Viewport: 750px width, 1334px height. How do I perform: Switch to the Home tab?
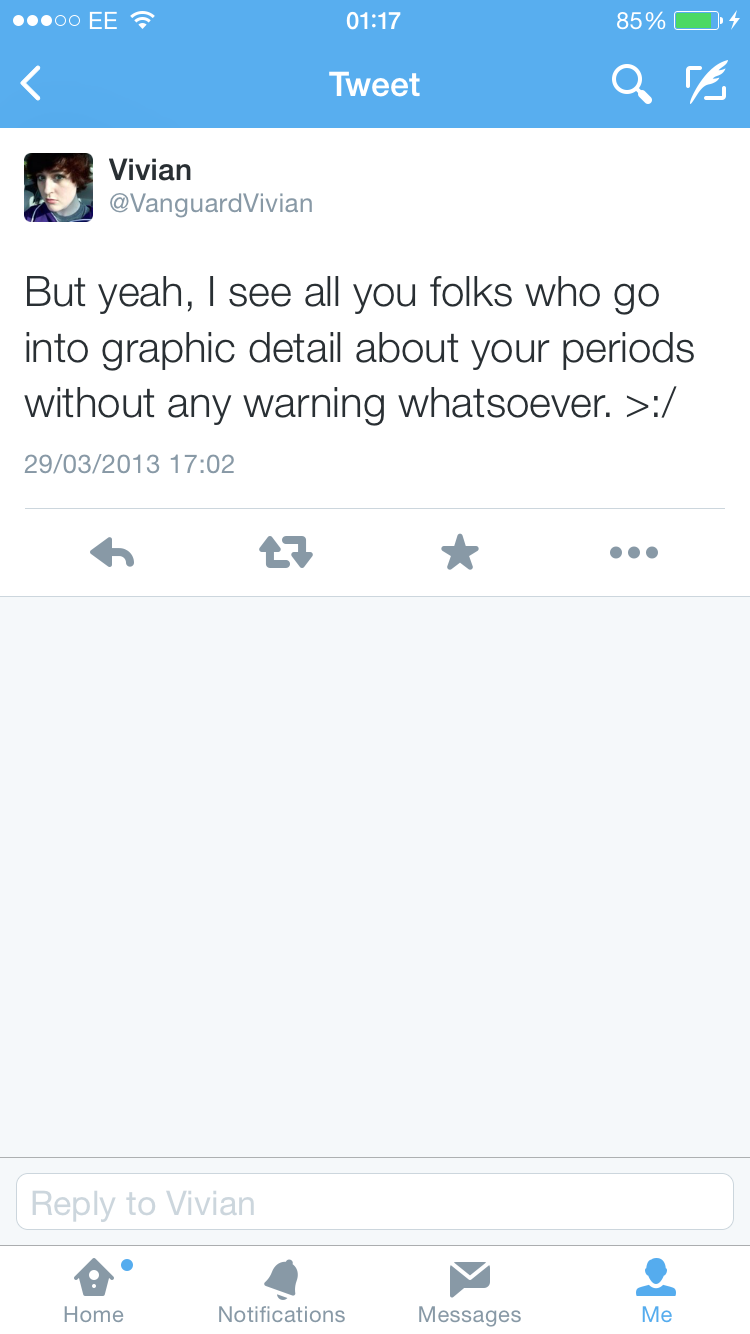(94, 1290)
